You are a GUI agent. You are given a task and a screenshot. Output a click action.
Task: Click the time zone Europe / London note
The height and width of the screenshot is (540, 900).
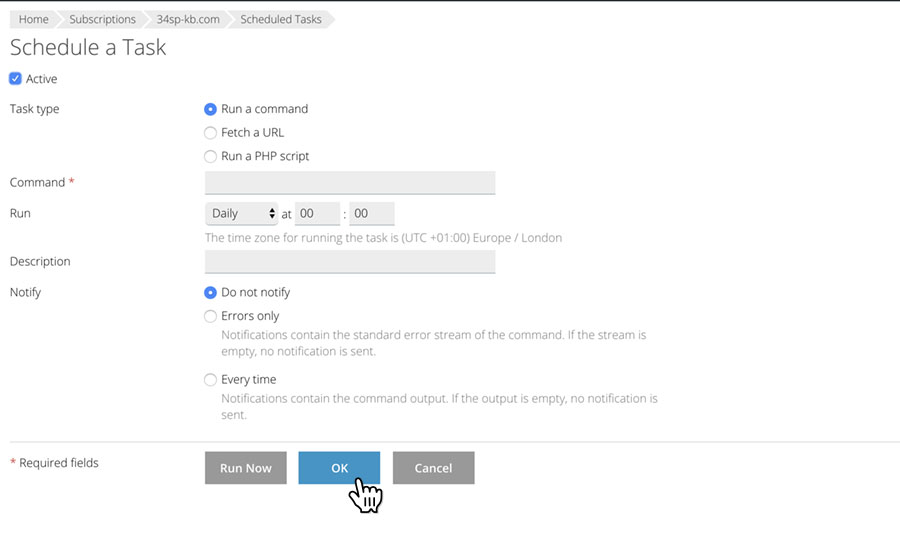(x=383, y=238)
